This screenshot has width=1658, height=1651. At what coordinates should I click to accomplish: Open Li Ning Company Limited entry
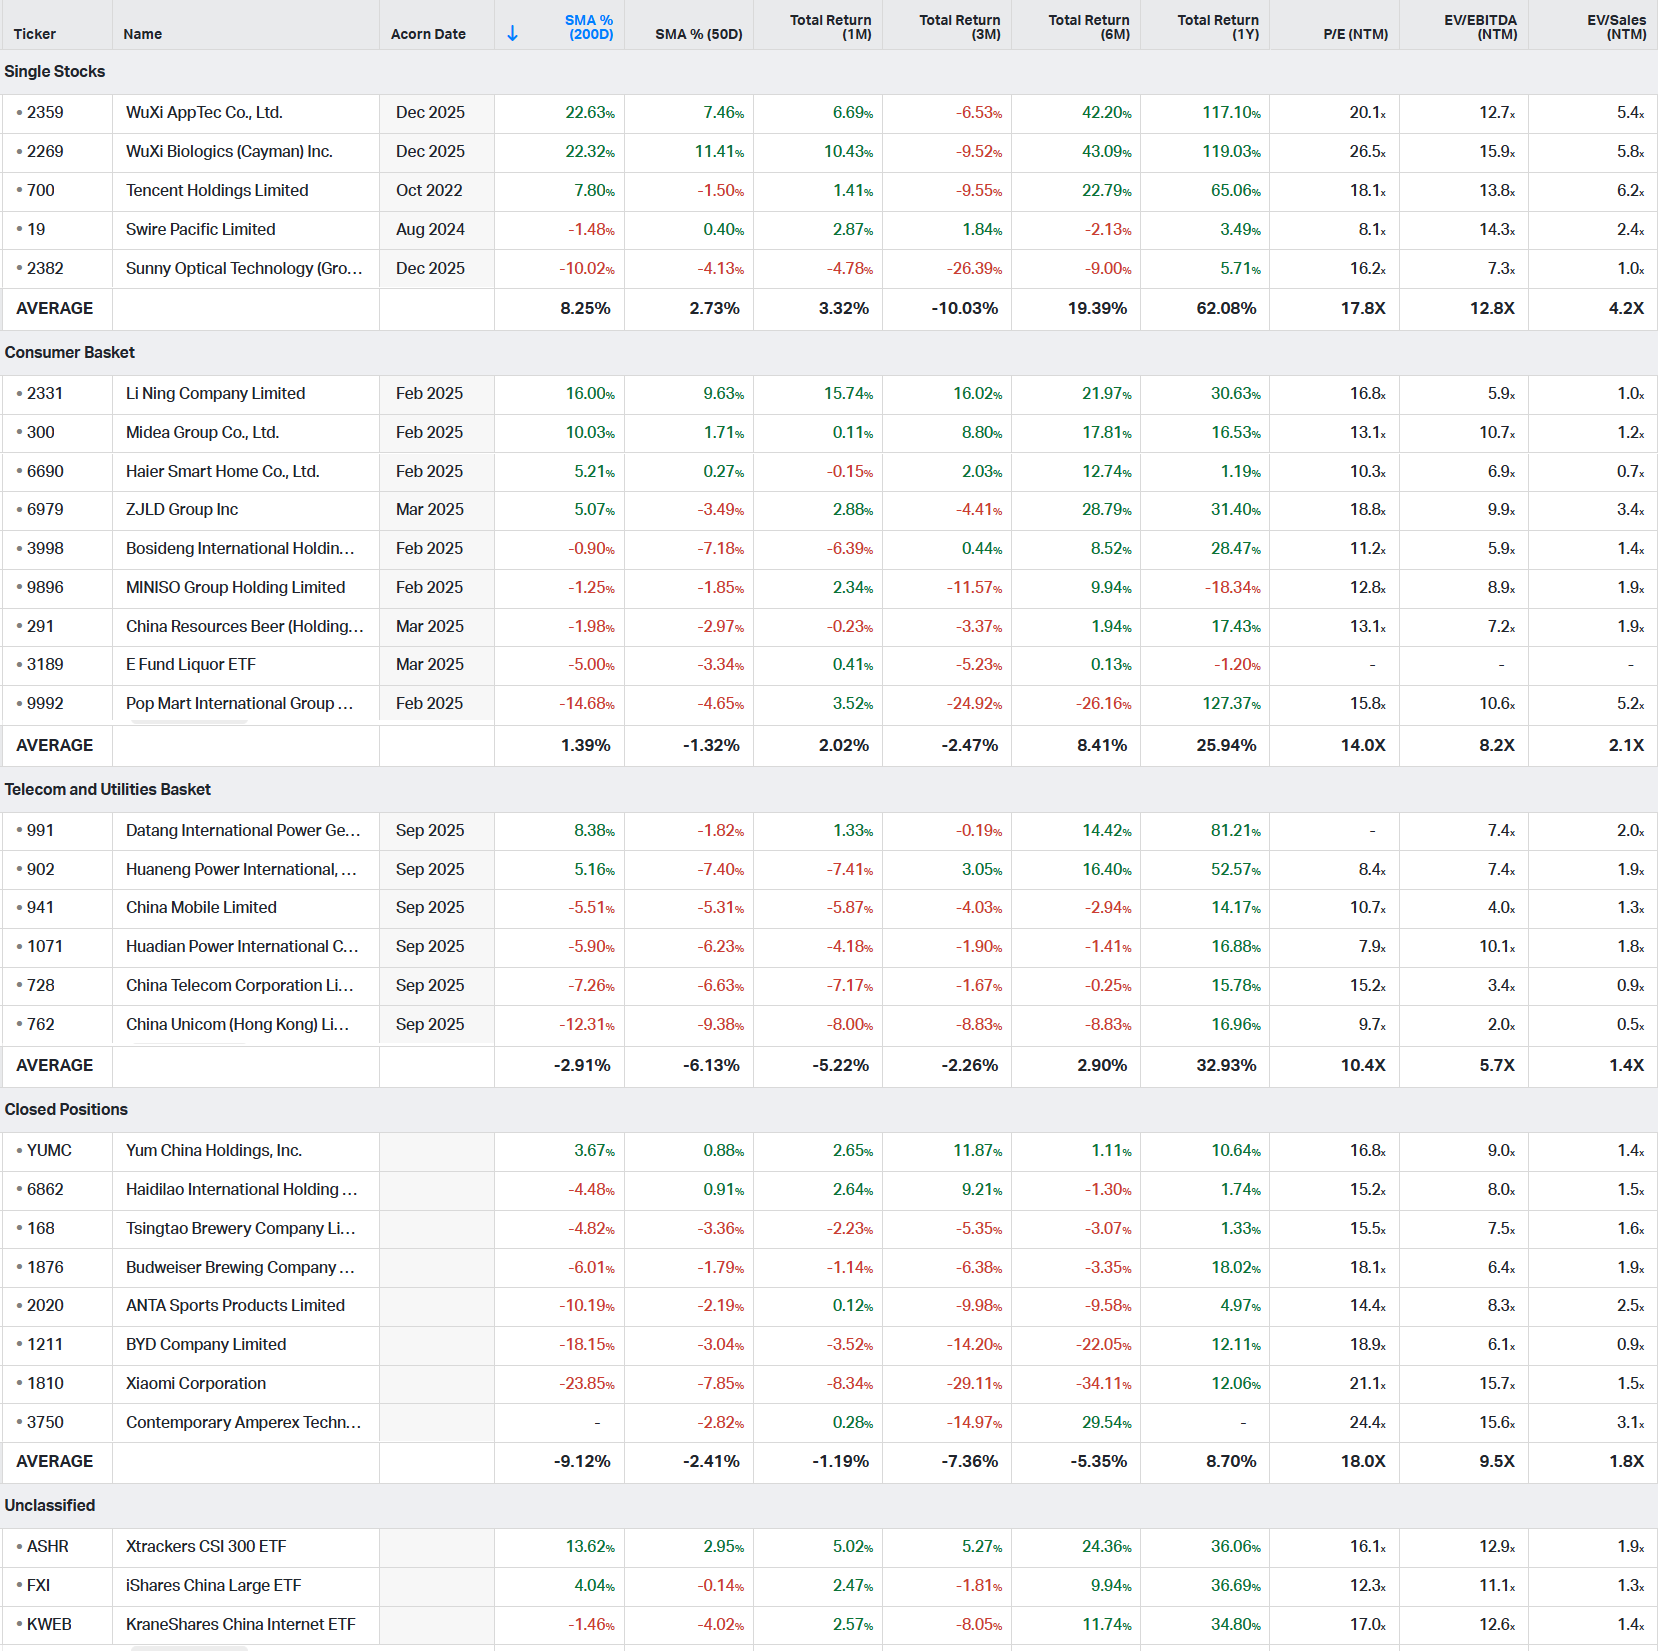[215, 394]
